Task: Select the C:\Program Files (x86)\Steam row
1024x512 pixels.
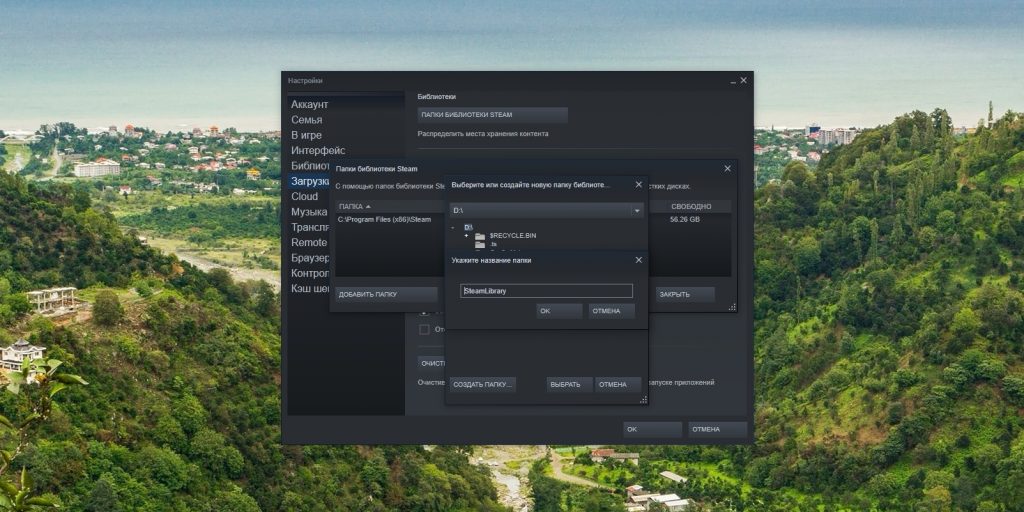Action: 385,219
